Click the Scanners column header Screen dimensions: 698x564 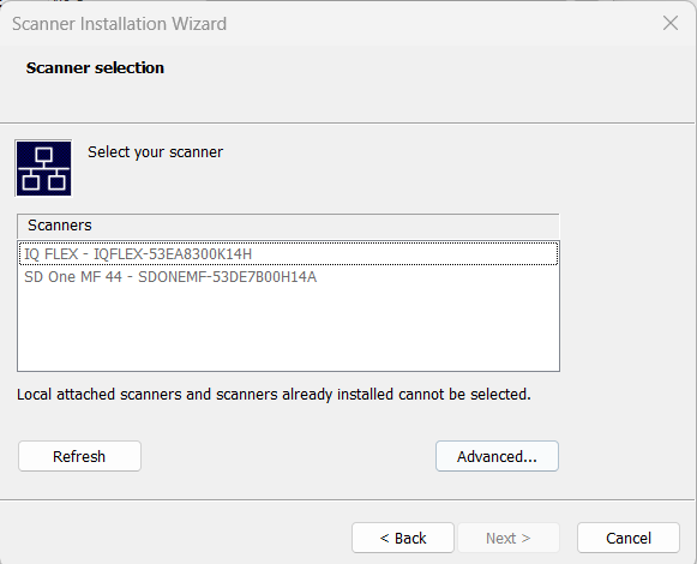60,225
